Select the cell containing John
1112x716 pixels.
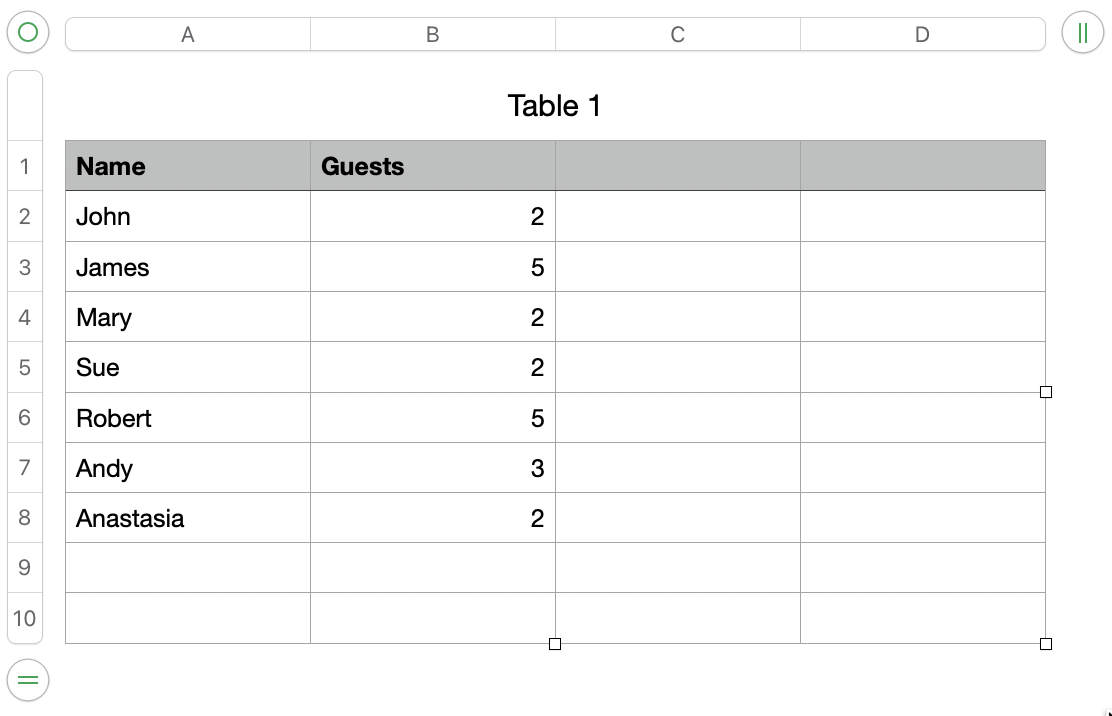tap(187, 217)
